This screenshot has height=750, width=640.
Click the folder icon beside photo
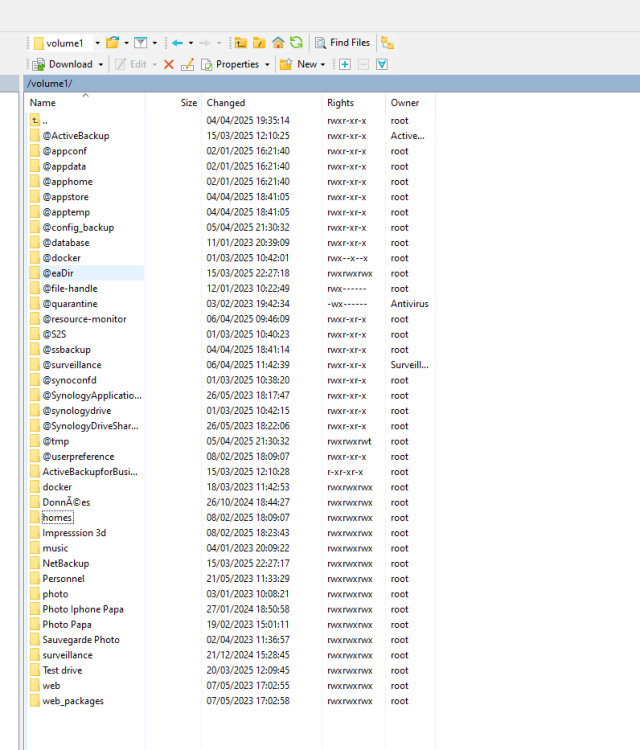pos(34,594)
